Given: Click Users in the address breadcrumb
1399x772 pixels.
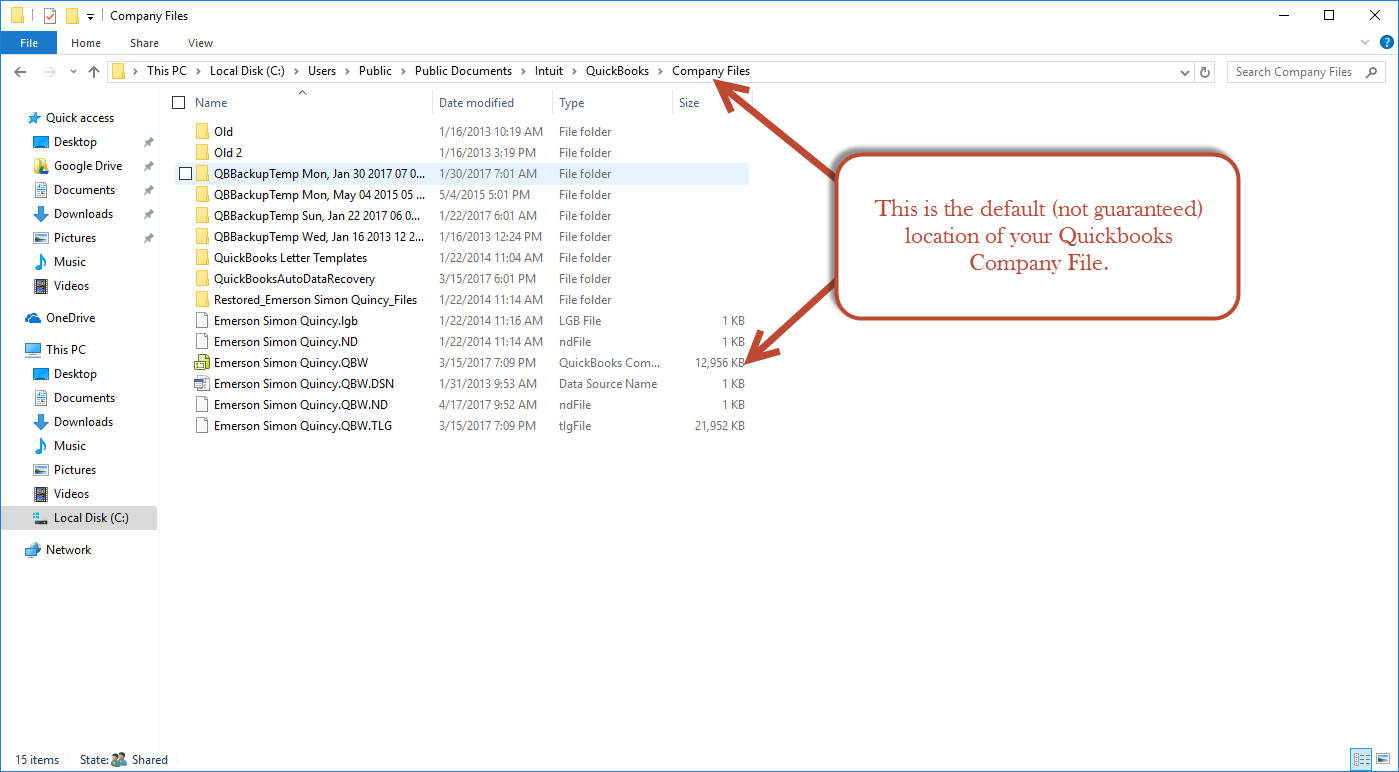Looking at the screenshot, I should pos(322,71).
